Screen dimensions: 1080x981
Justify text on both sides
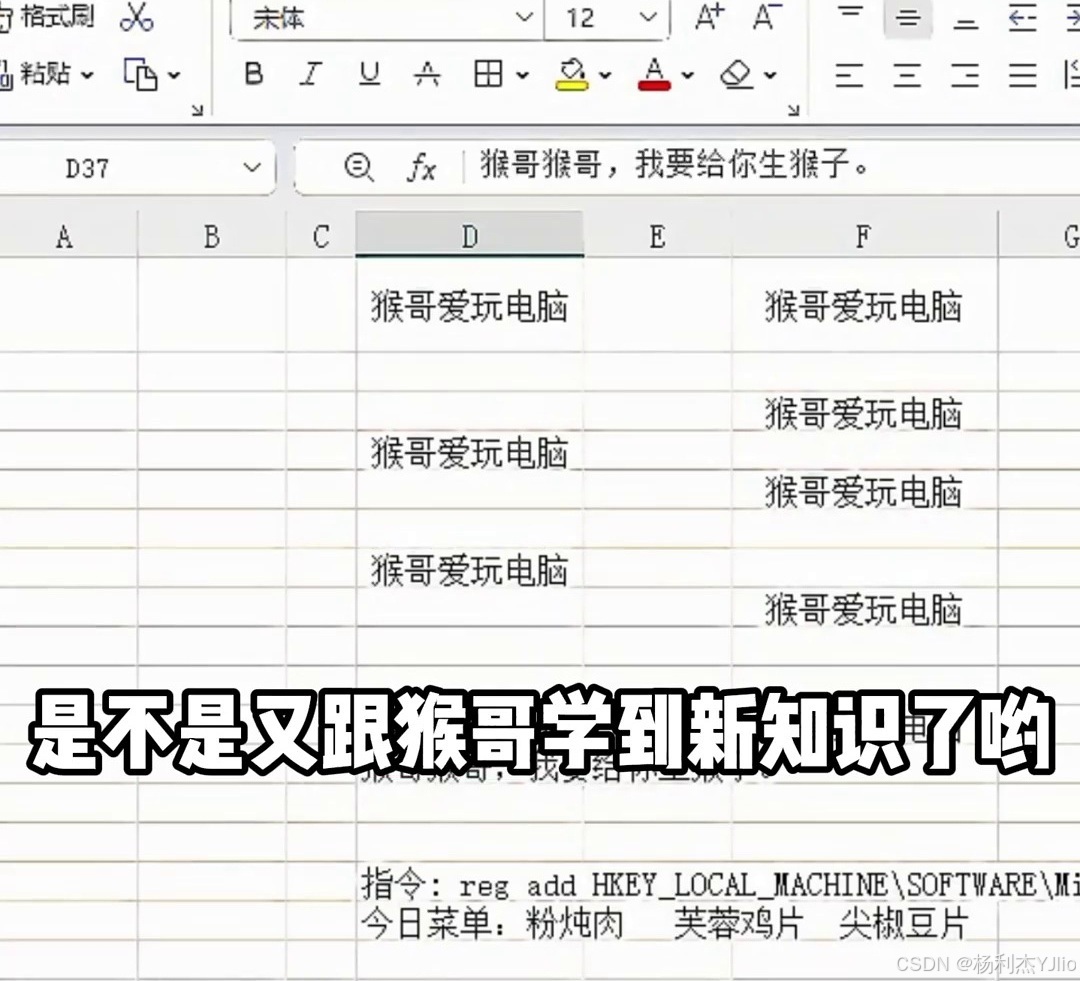pos(1023,74)
